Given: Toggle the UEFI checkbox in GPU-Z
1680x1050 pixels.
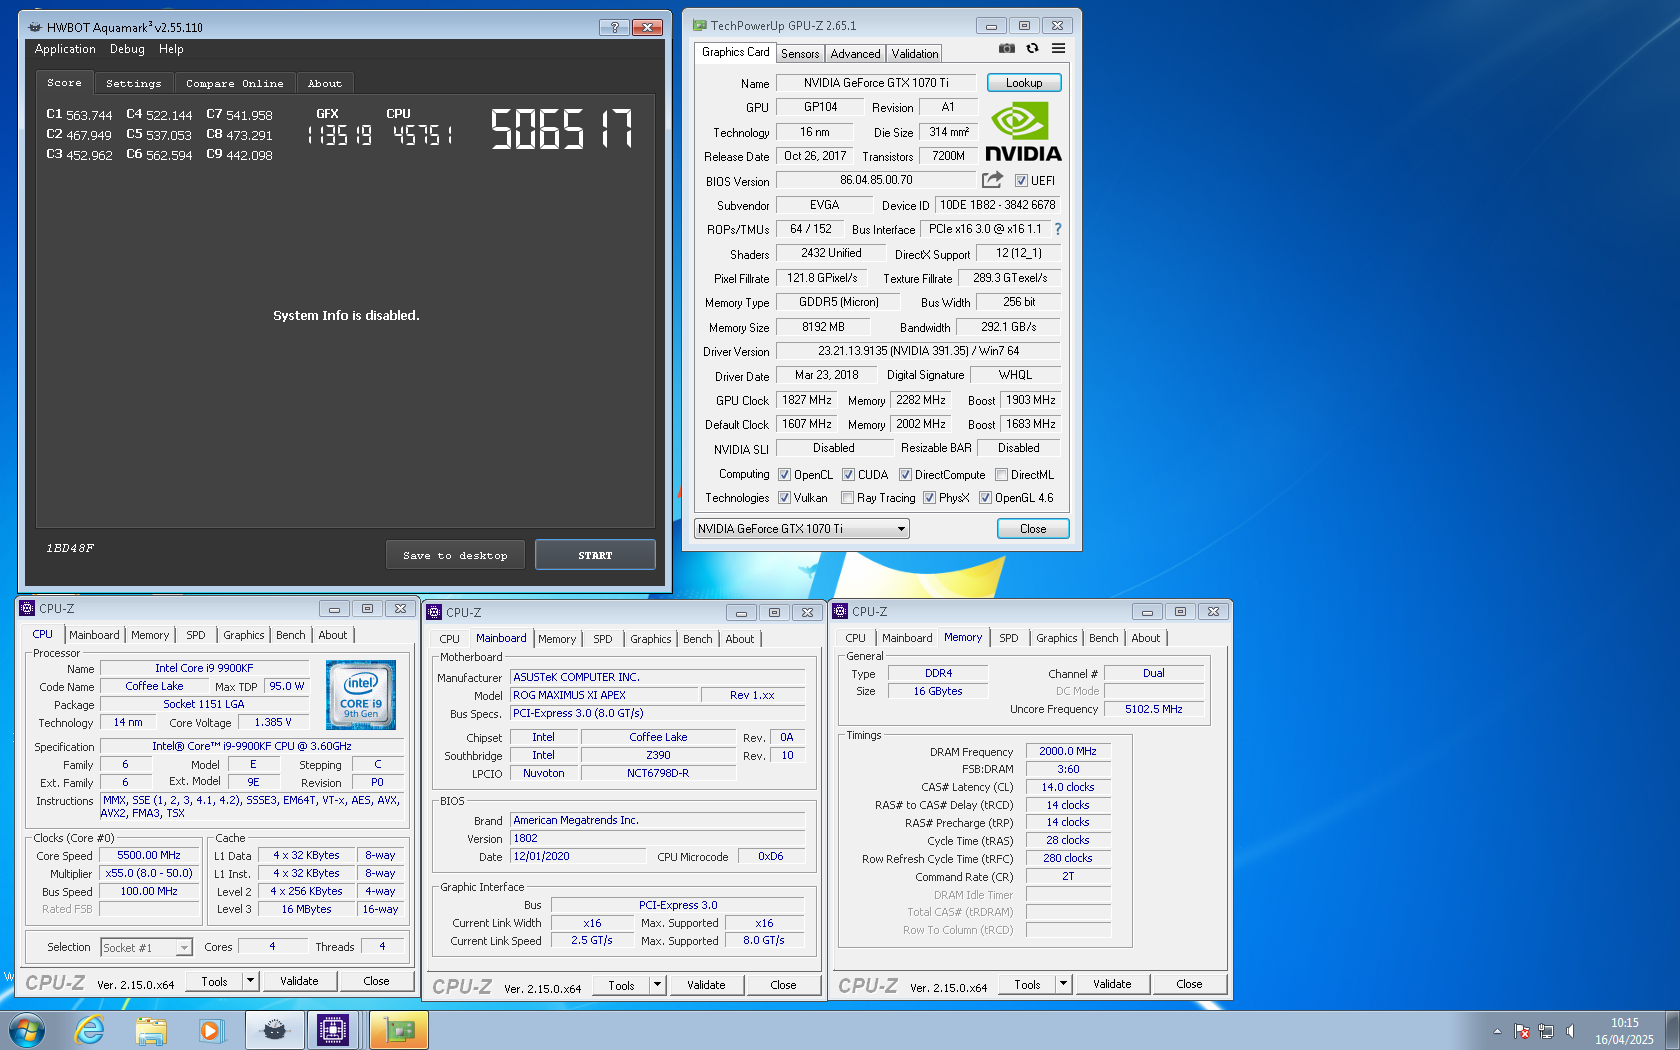Looking at the screenshot, I should click(1021, 181).
